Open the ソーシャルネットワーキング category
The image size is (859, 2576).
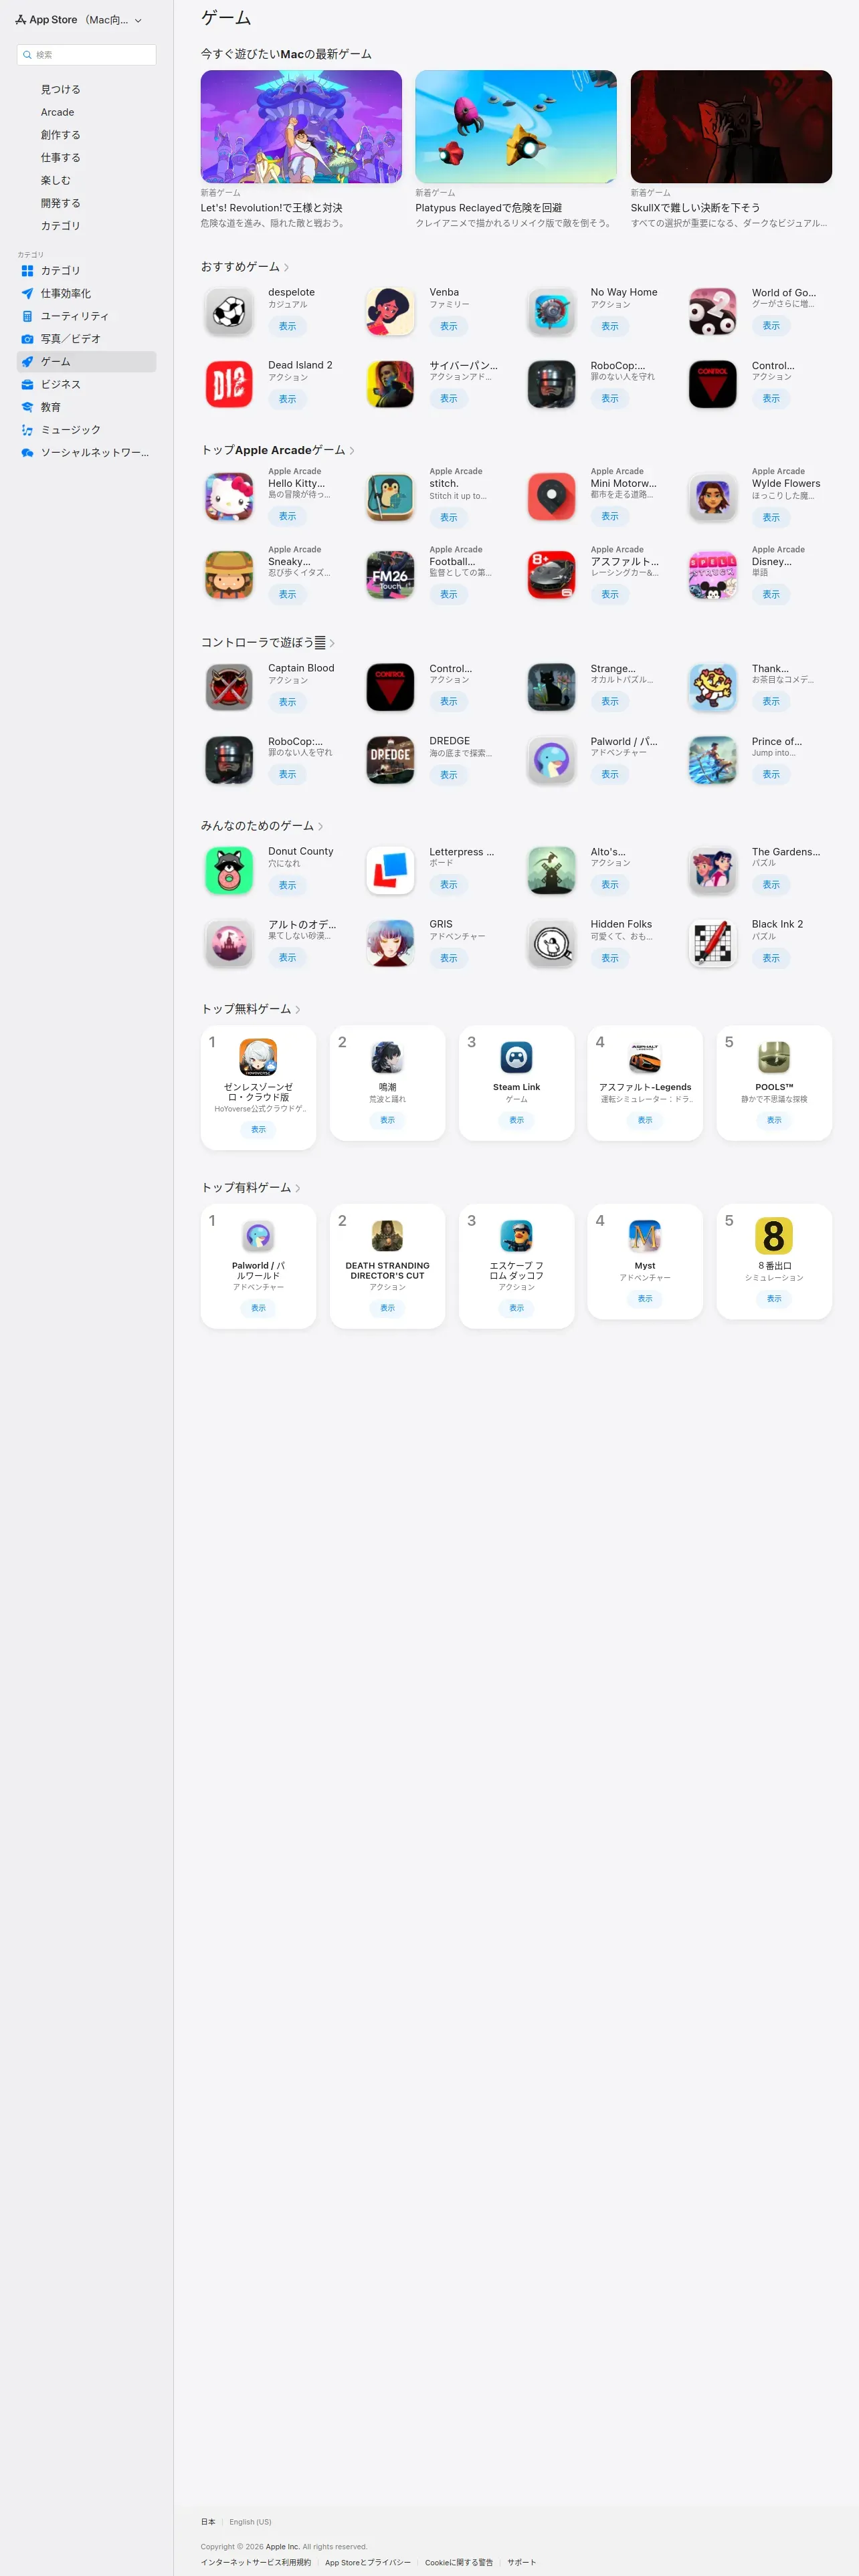pos(86,453)
